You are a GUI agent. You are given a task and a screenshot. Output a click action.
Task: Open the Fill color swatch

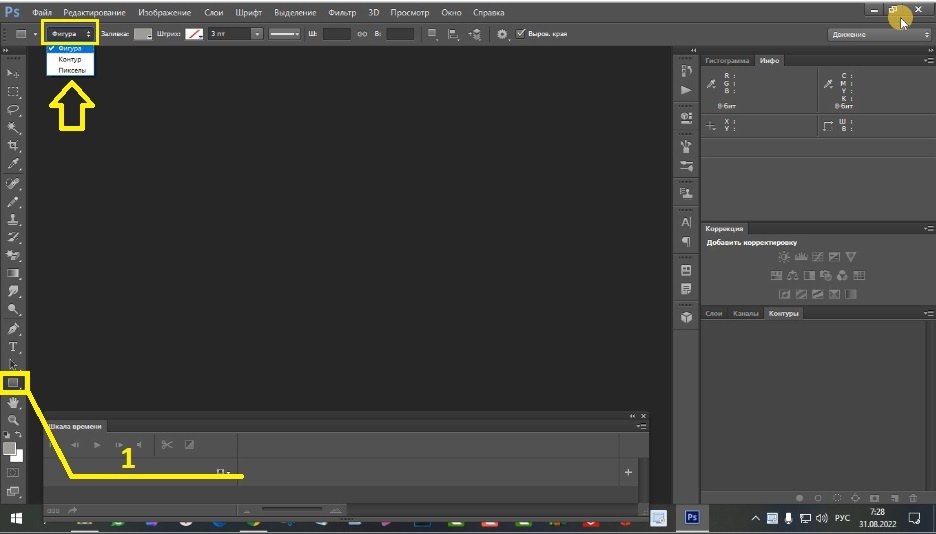(x=143, y=34)
